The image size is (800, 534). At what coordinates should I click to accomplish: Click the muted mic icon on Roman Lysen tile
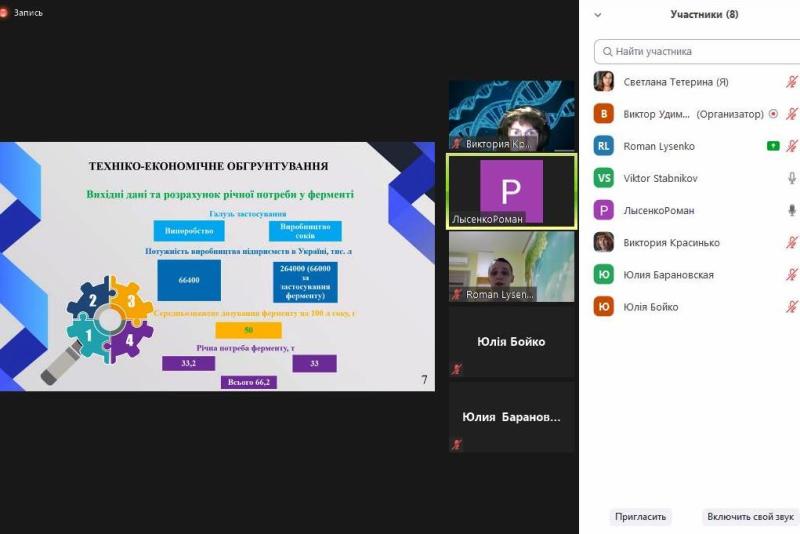click(457, 294)
